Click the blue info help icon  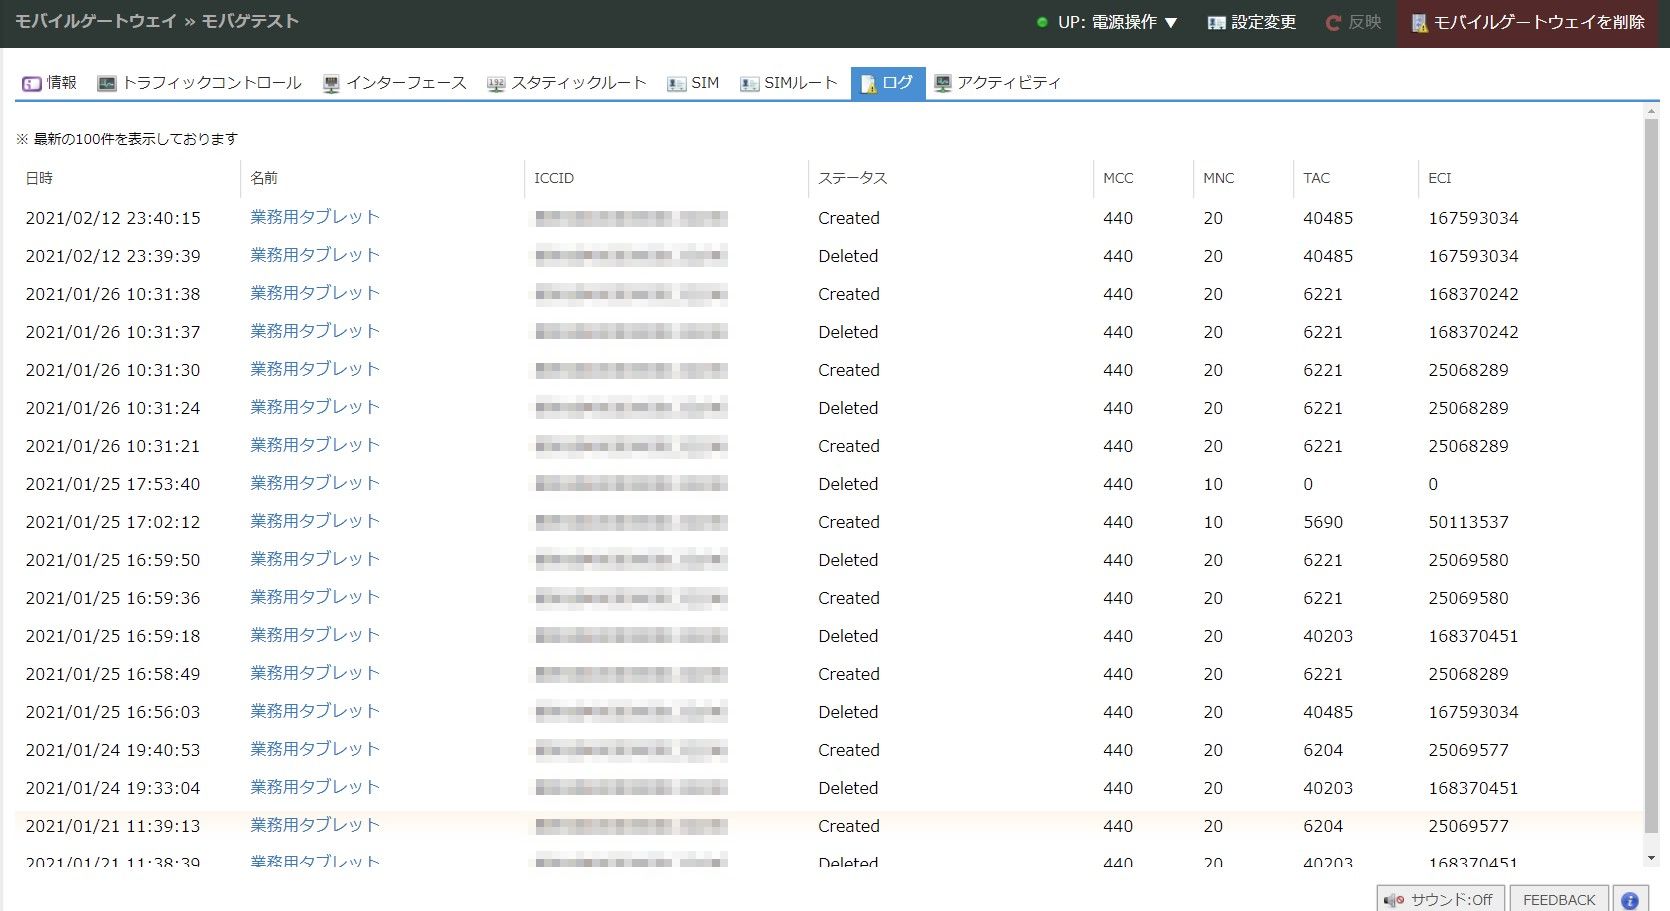pyautogui.click(x=1629, y=899)
